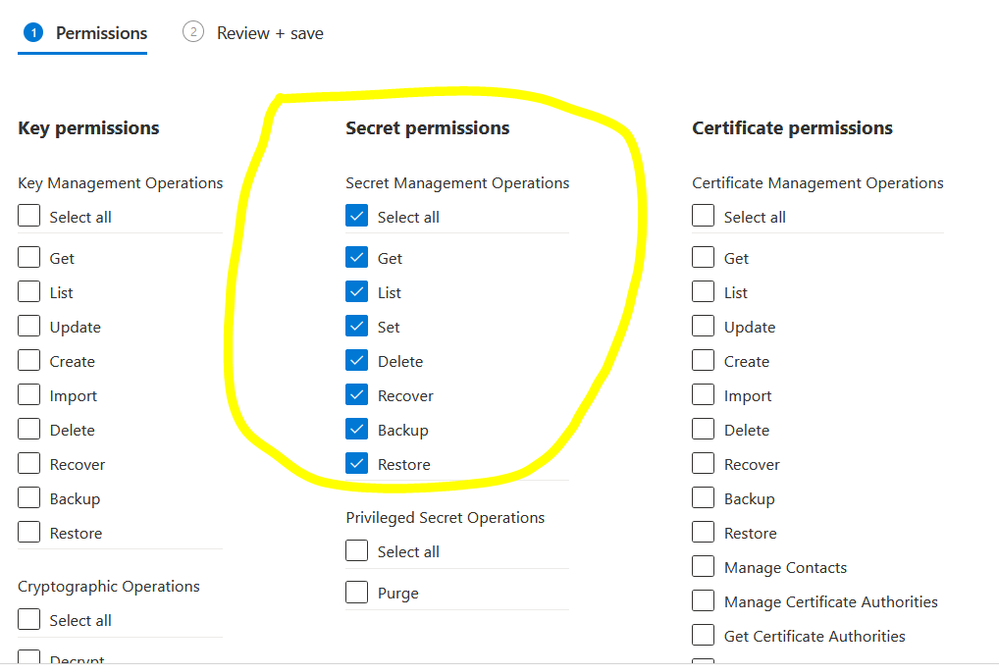Check Select all under Privileged Secret Operations

(357, 552)
